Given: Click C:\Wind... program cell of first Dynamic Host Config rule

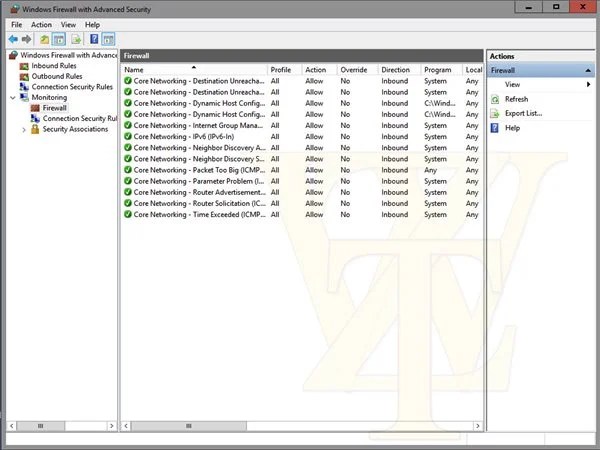Looking at the screenshot, I should 440,103.
